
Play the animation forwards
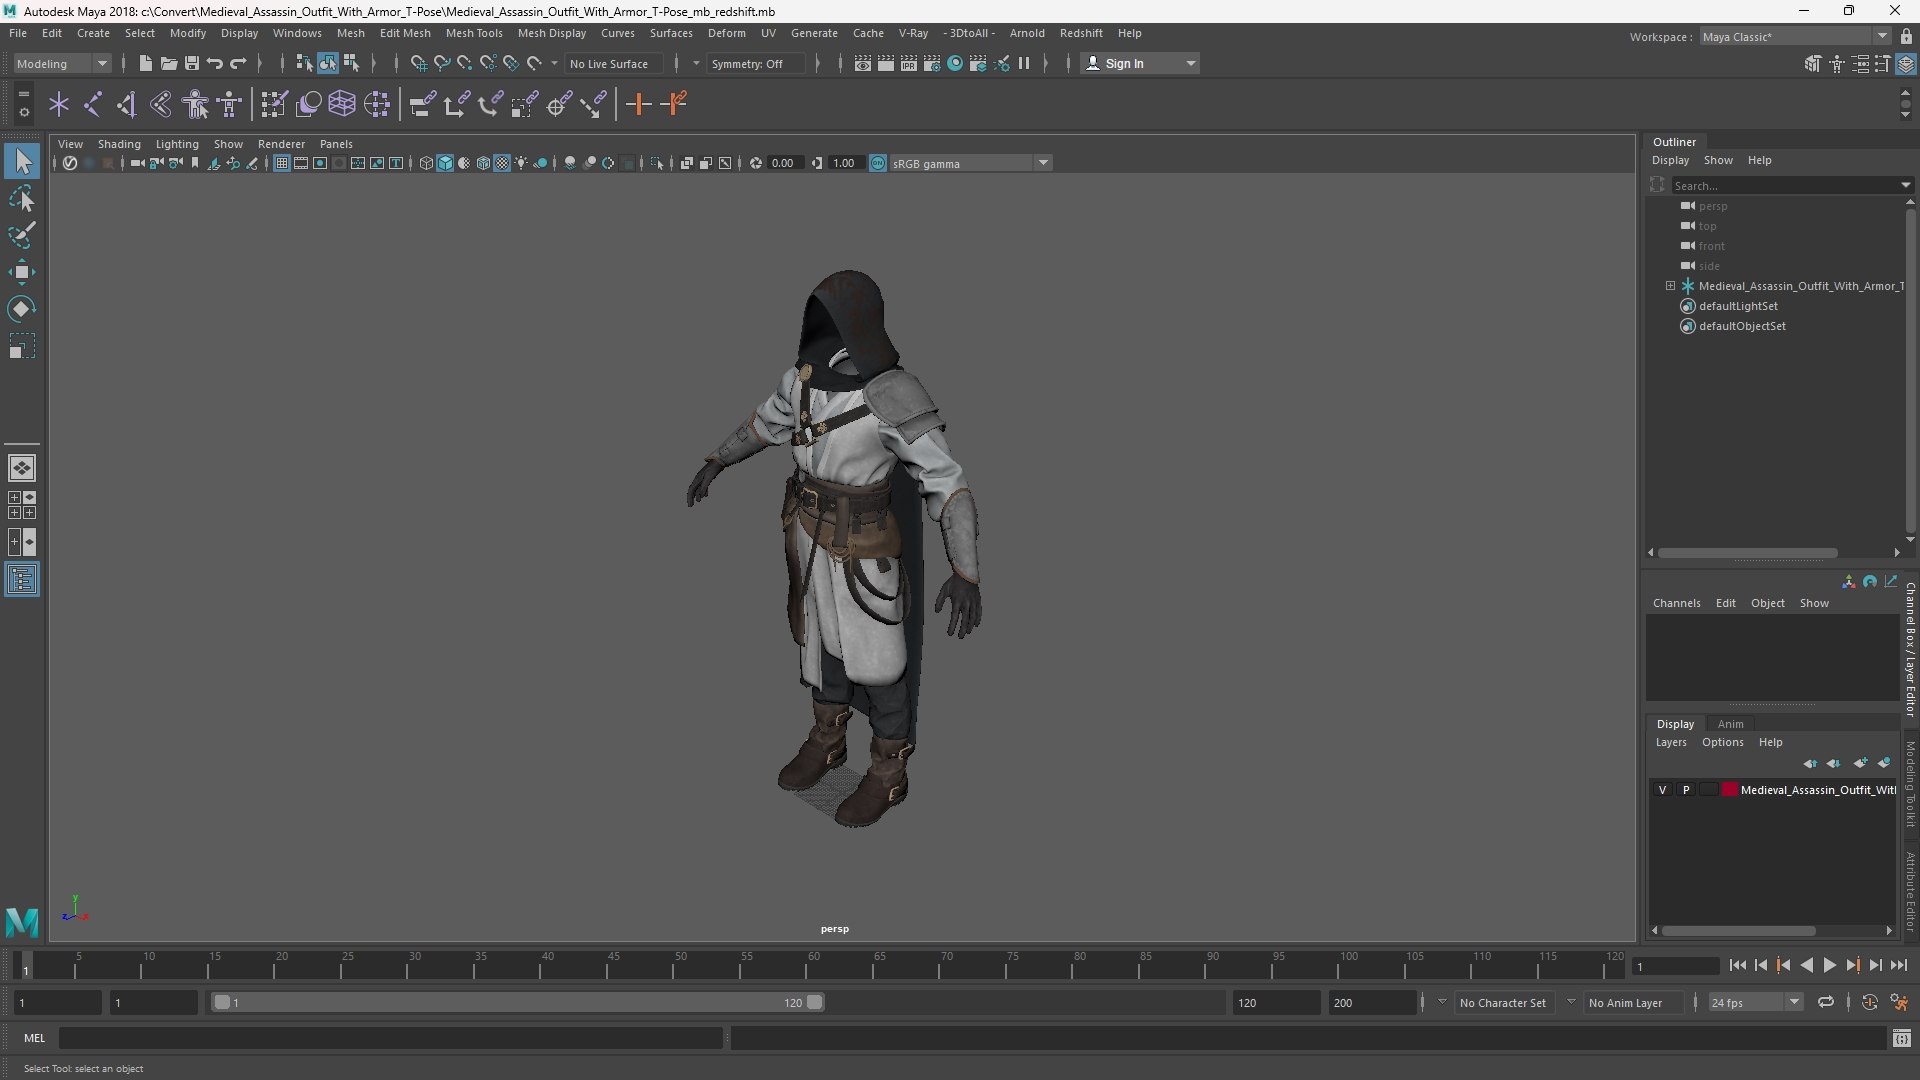point(1829,965)
